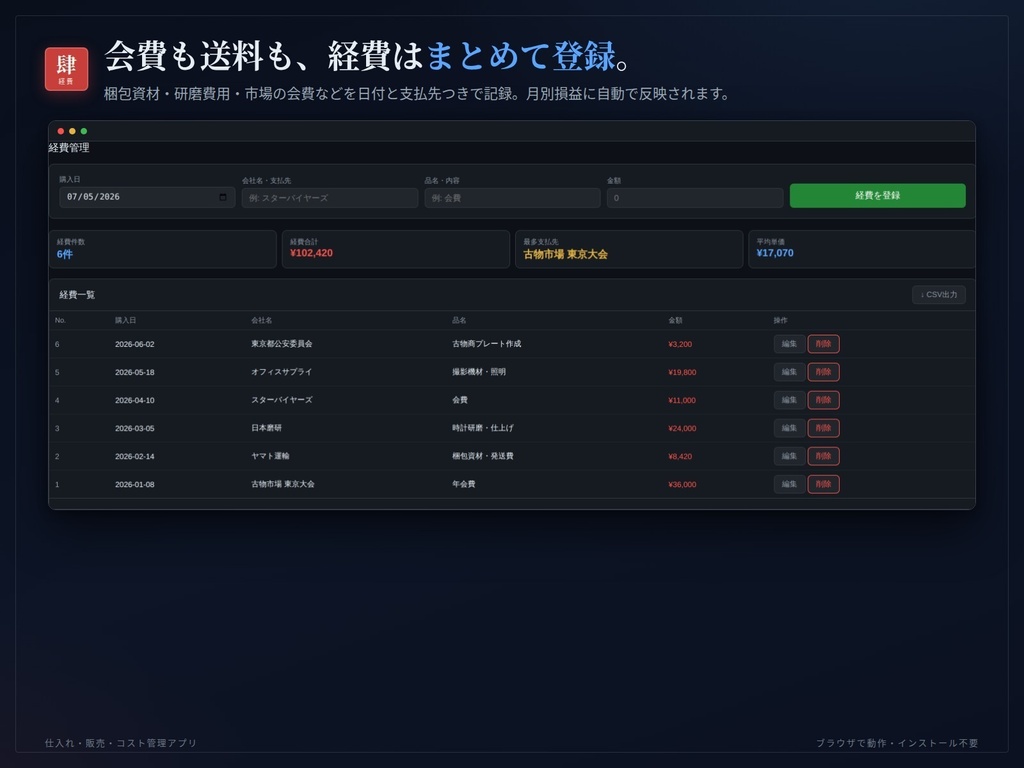Click the date cell 2026-05-18
Image resolution: width=1024 pixels, height=768 pixels.
click(135, 372)
